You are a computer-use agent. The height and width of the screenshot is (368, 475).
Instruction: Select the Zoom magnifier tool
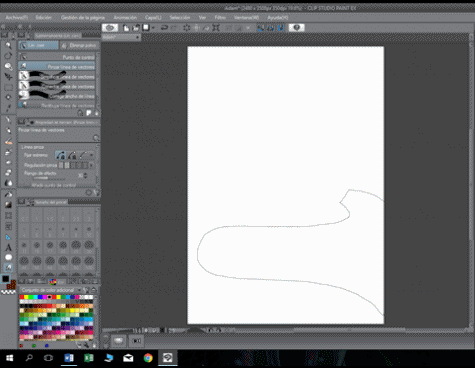point(8,45)
